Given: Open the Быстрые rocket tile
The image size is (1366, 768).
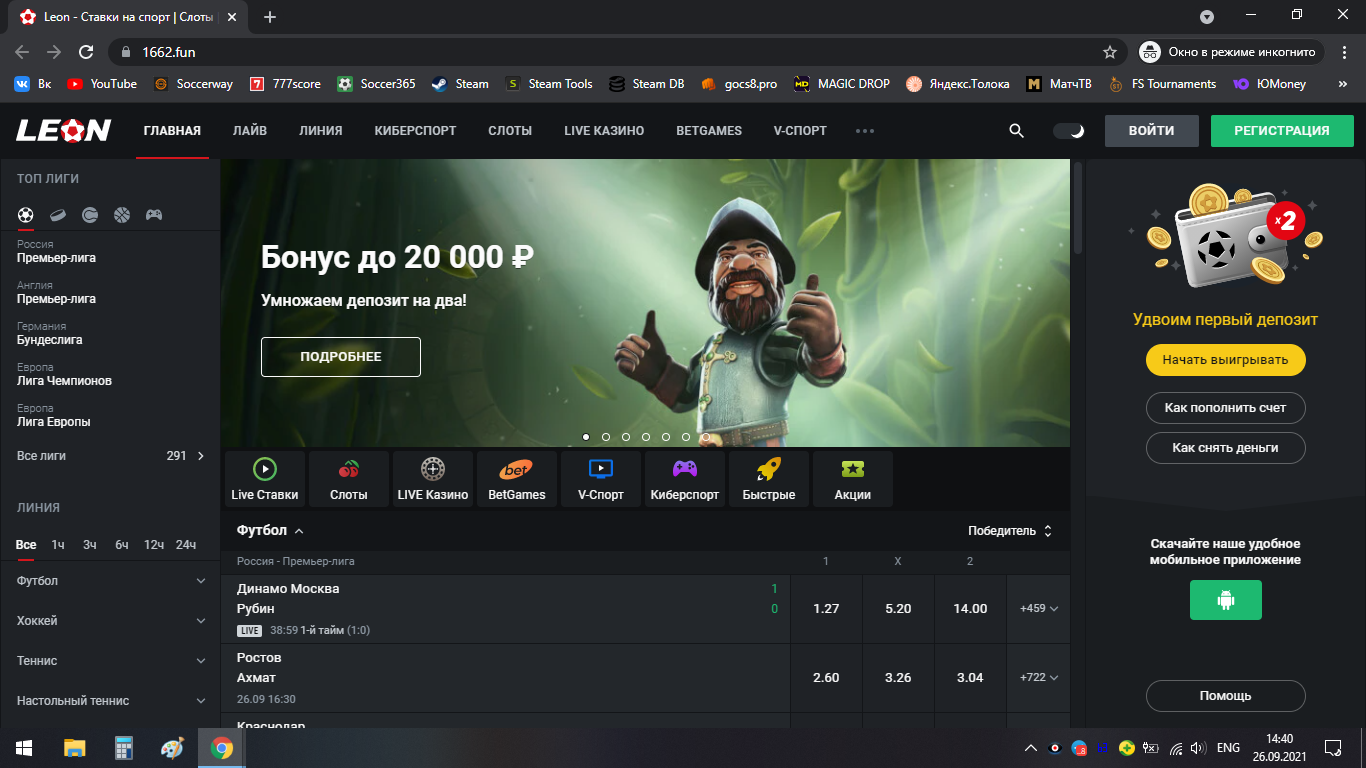Looking at the screenshot, I should tap(769, 479).
